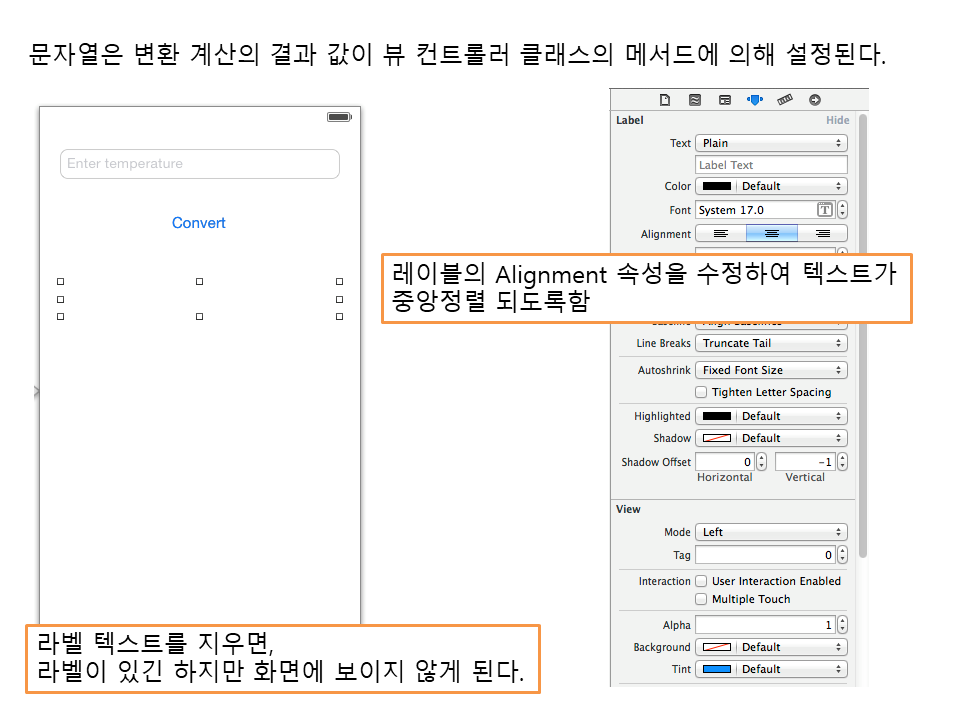Expand the Line Breaks Truncate Tail dropdown
960x720 pixels.
(x=771, y=343)
